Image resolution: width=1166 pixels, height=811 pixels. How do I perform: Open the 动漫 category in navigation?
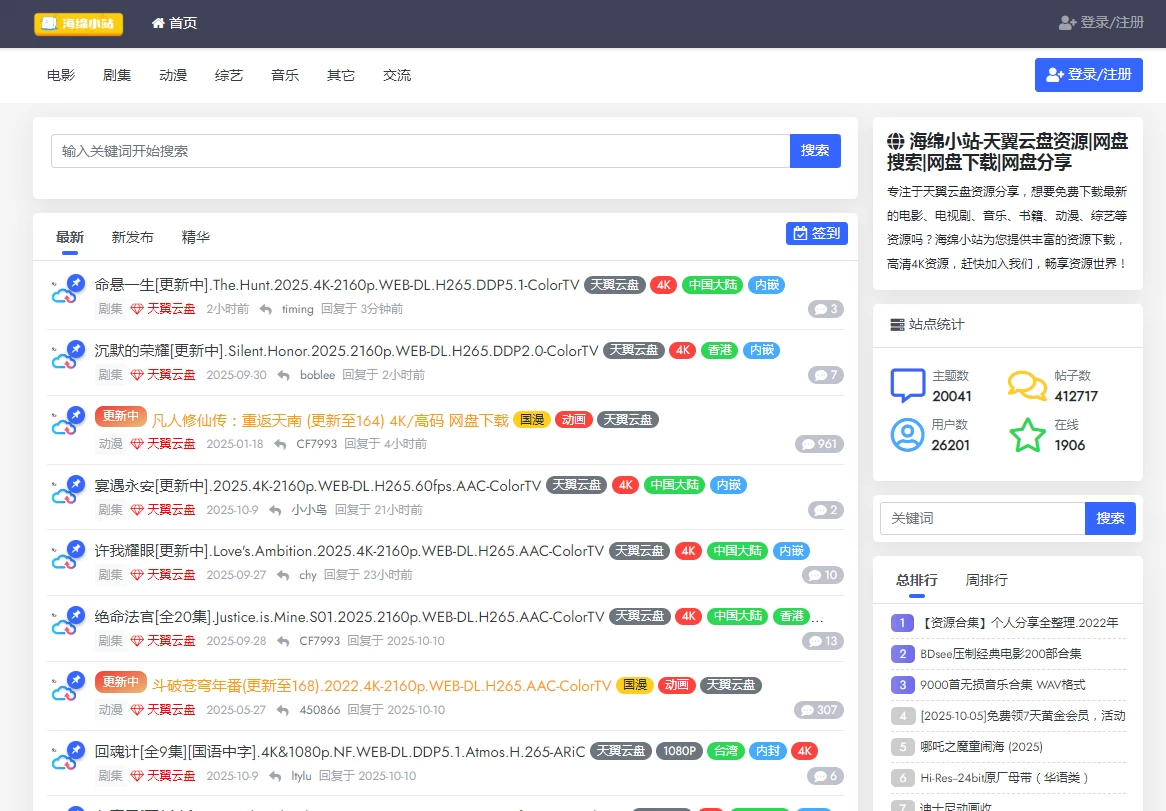pyautogui.click(x=173, y=75)
